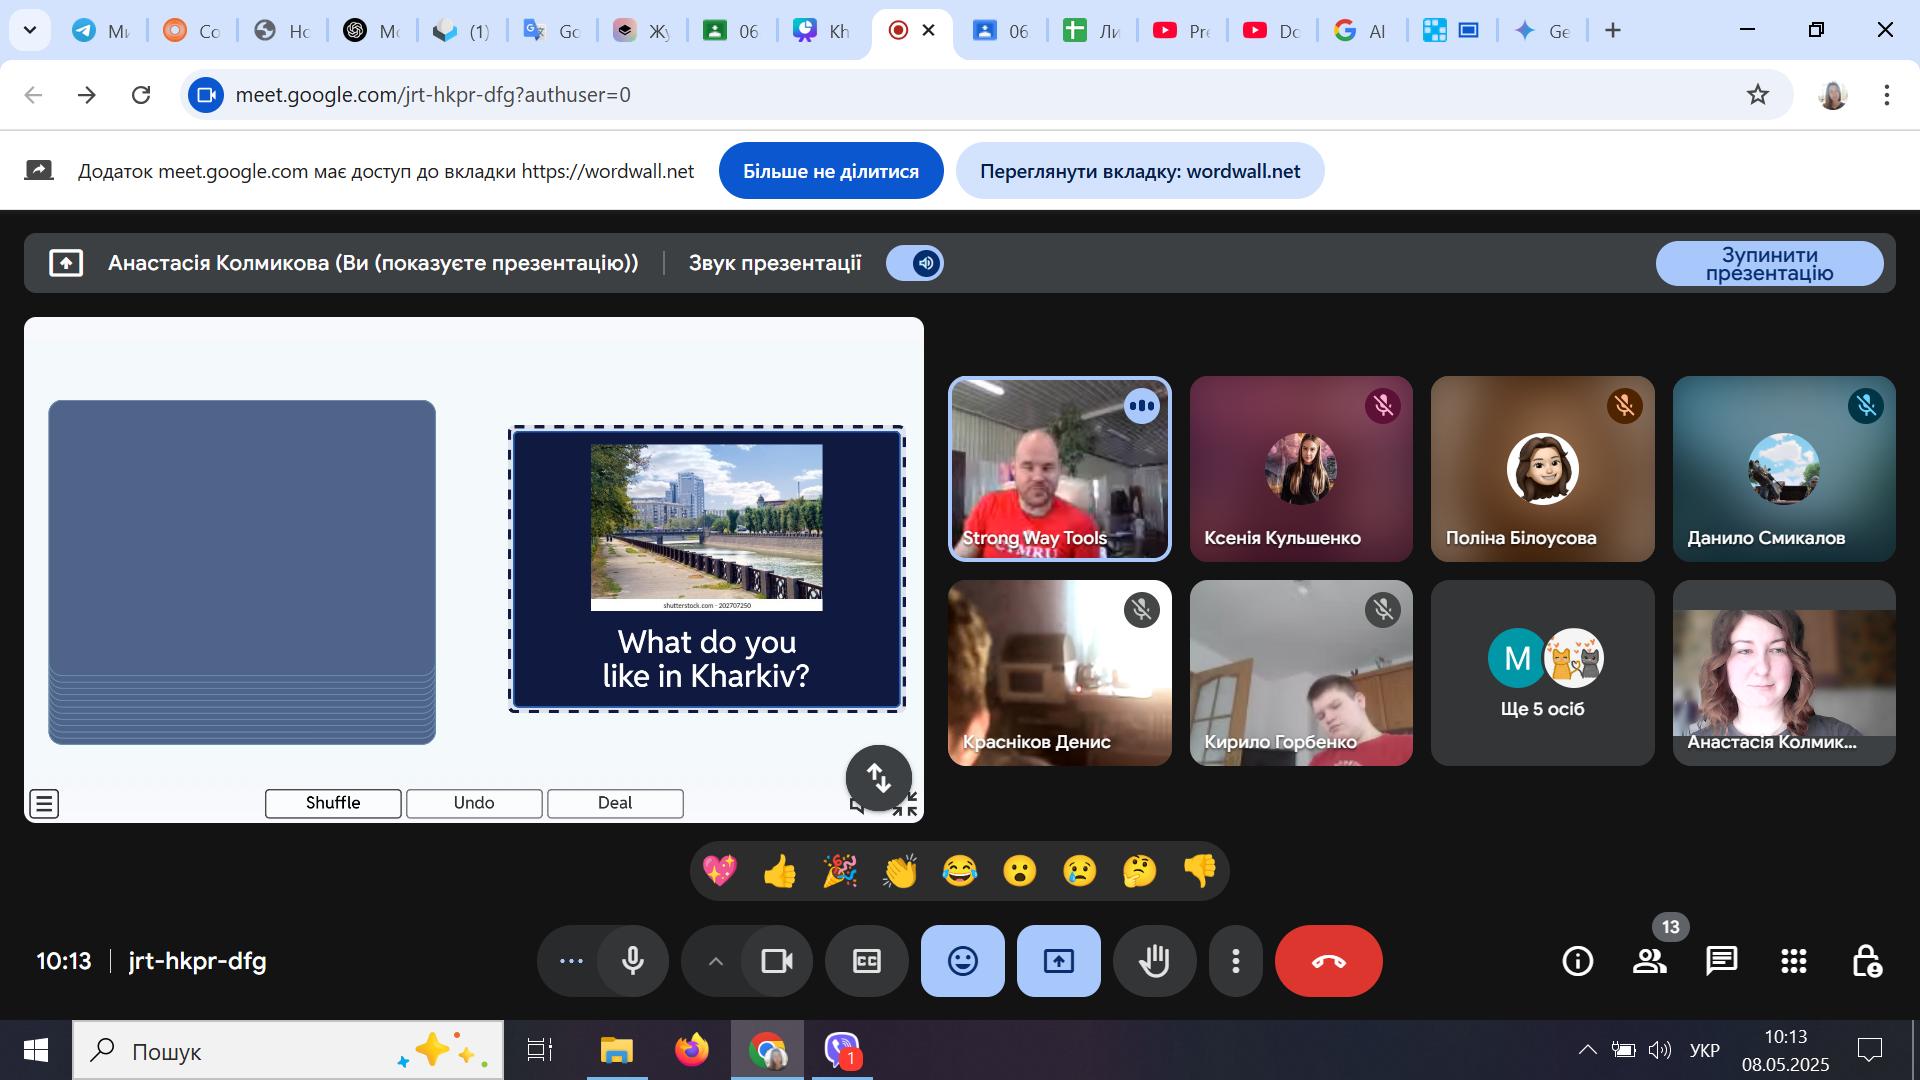Click the Kharkiv question card

[706, 569]
